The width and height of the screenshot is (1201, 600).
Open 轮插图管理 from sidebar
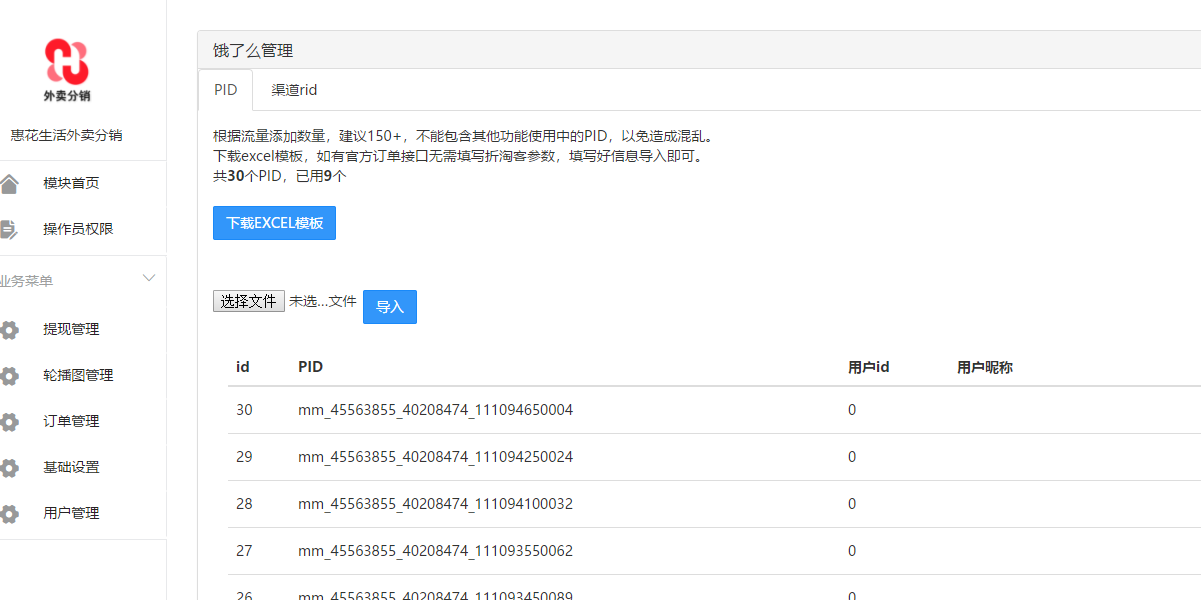point(78,375)
